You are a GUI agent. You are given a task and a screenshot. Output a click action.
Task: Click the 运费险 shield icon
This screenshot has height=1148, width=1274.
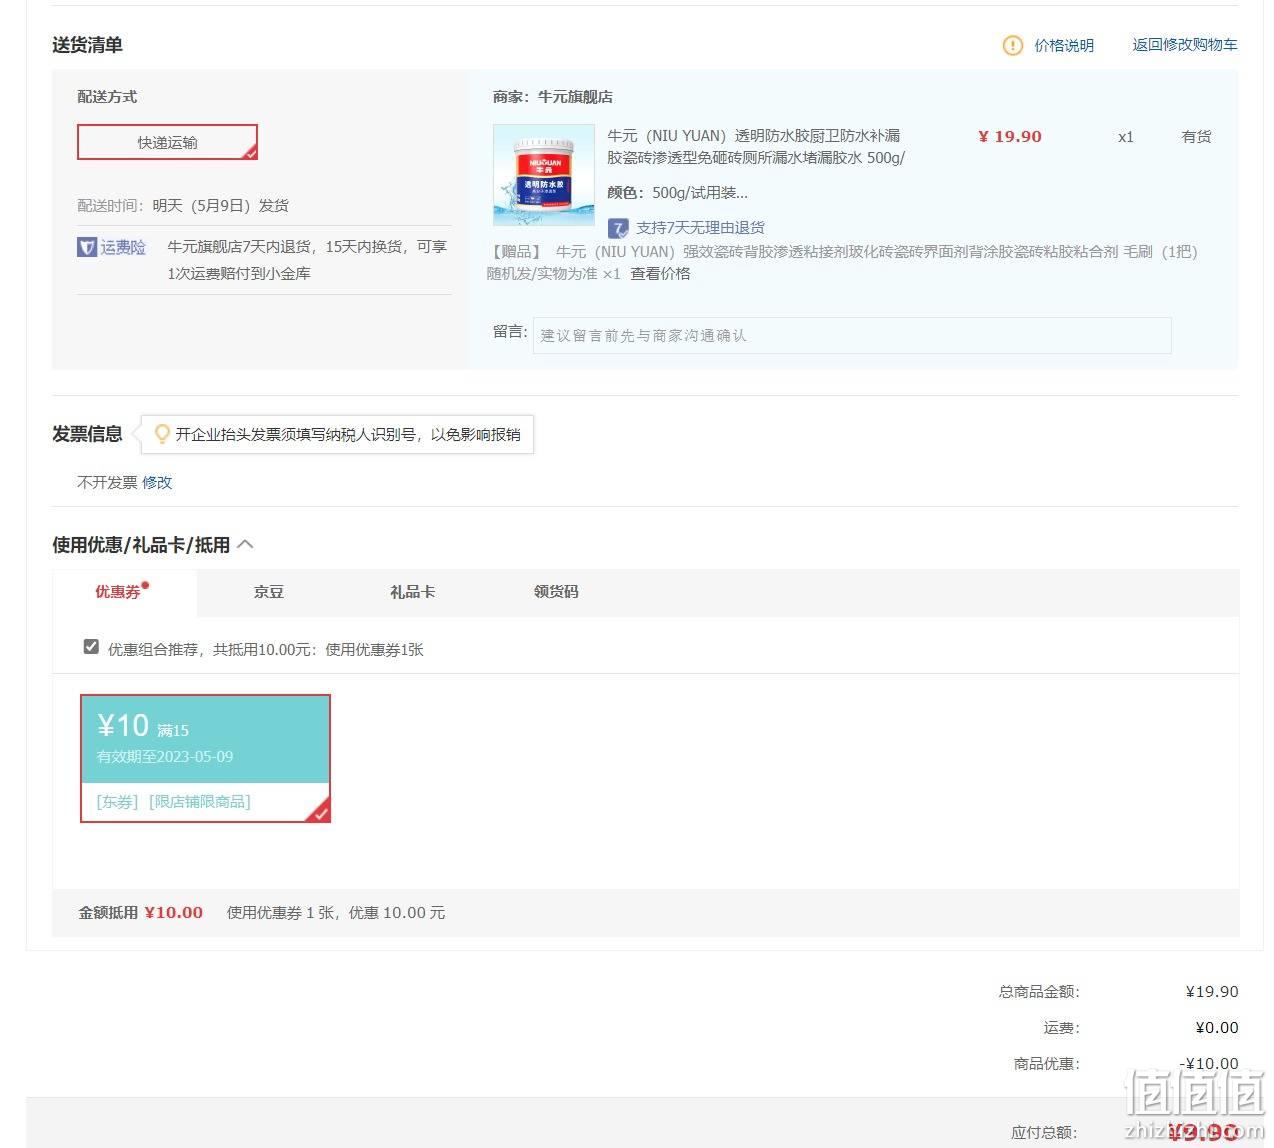(x=87, y=247)
